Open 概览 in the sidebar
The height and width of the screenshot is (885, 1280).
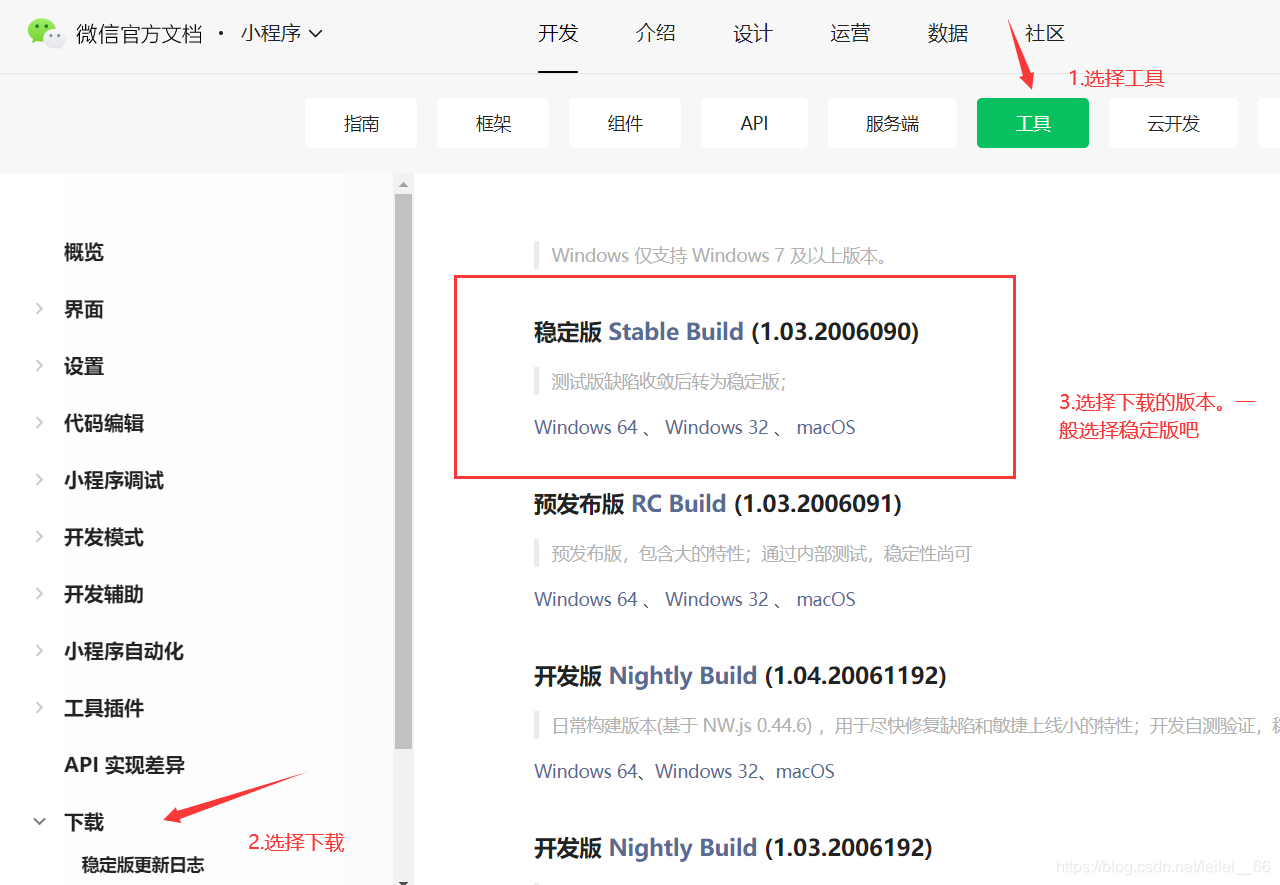[x=84, y=252]
